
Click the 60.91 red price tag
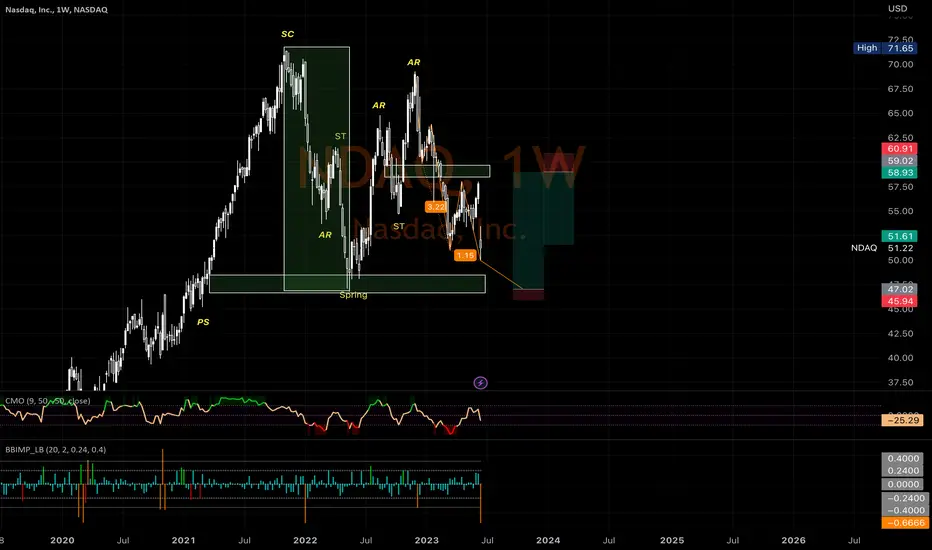pyautogui.click(x=900, y=149)
